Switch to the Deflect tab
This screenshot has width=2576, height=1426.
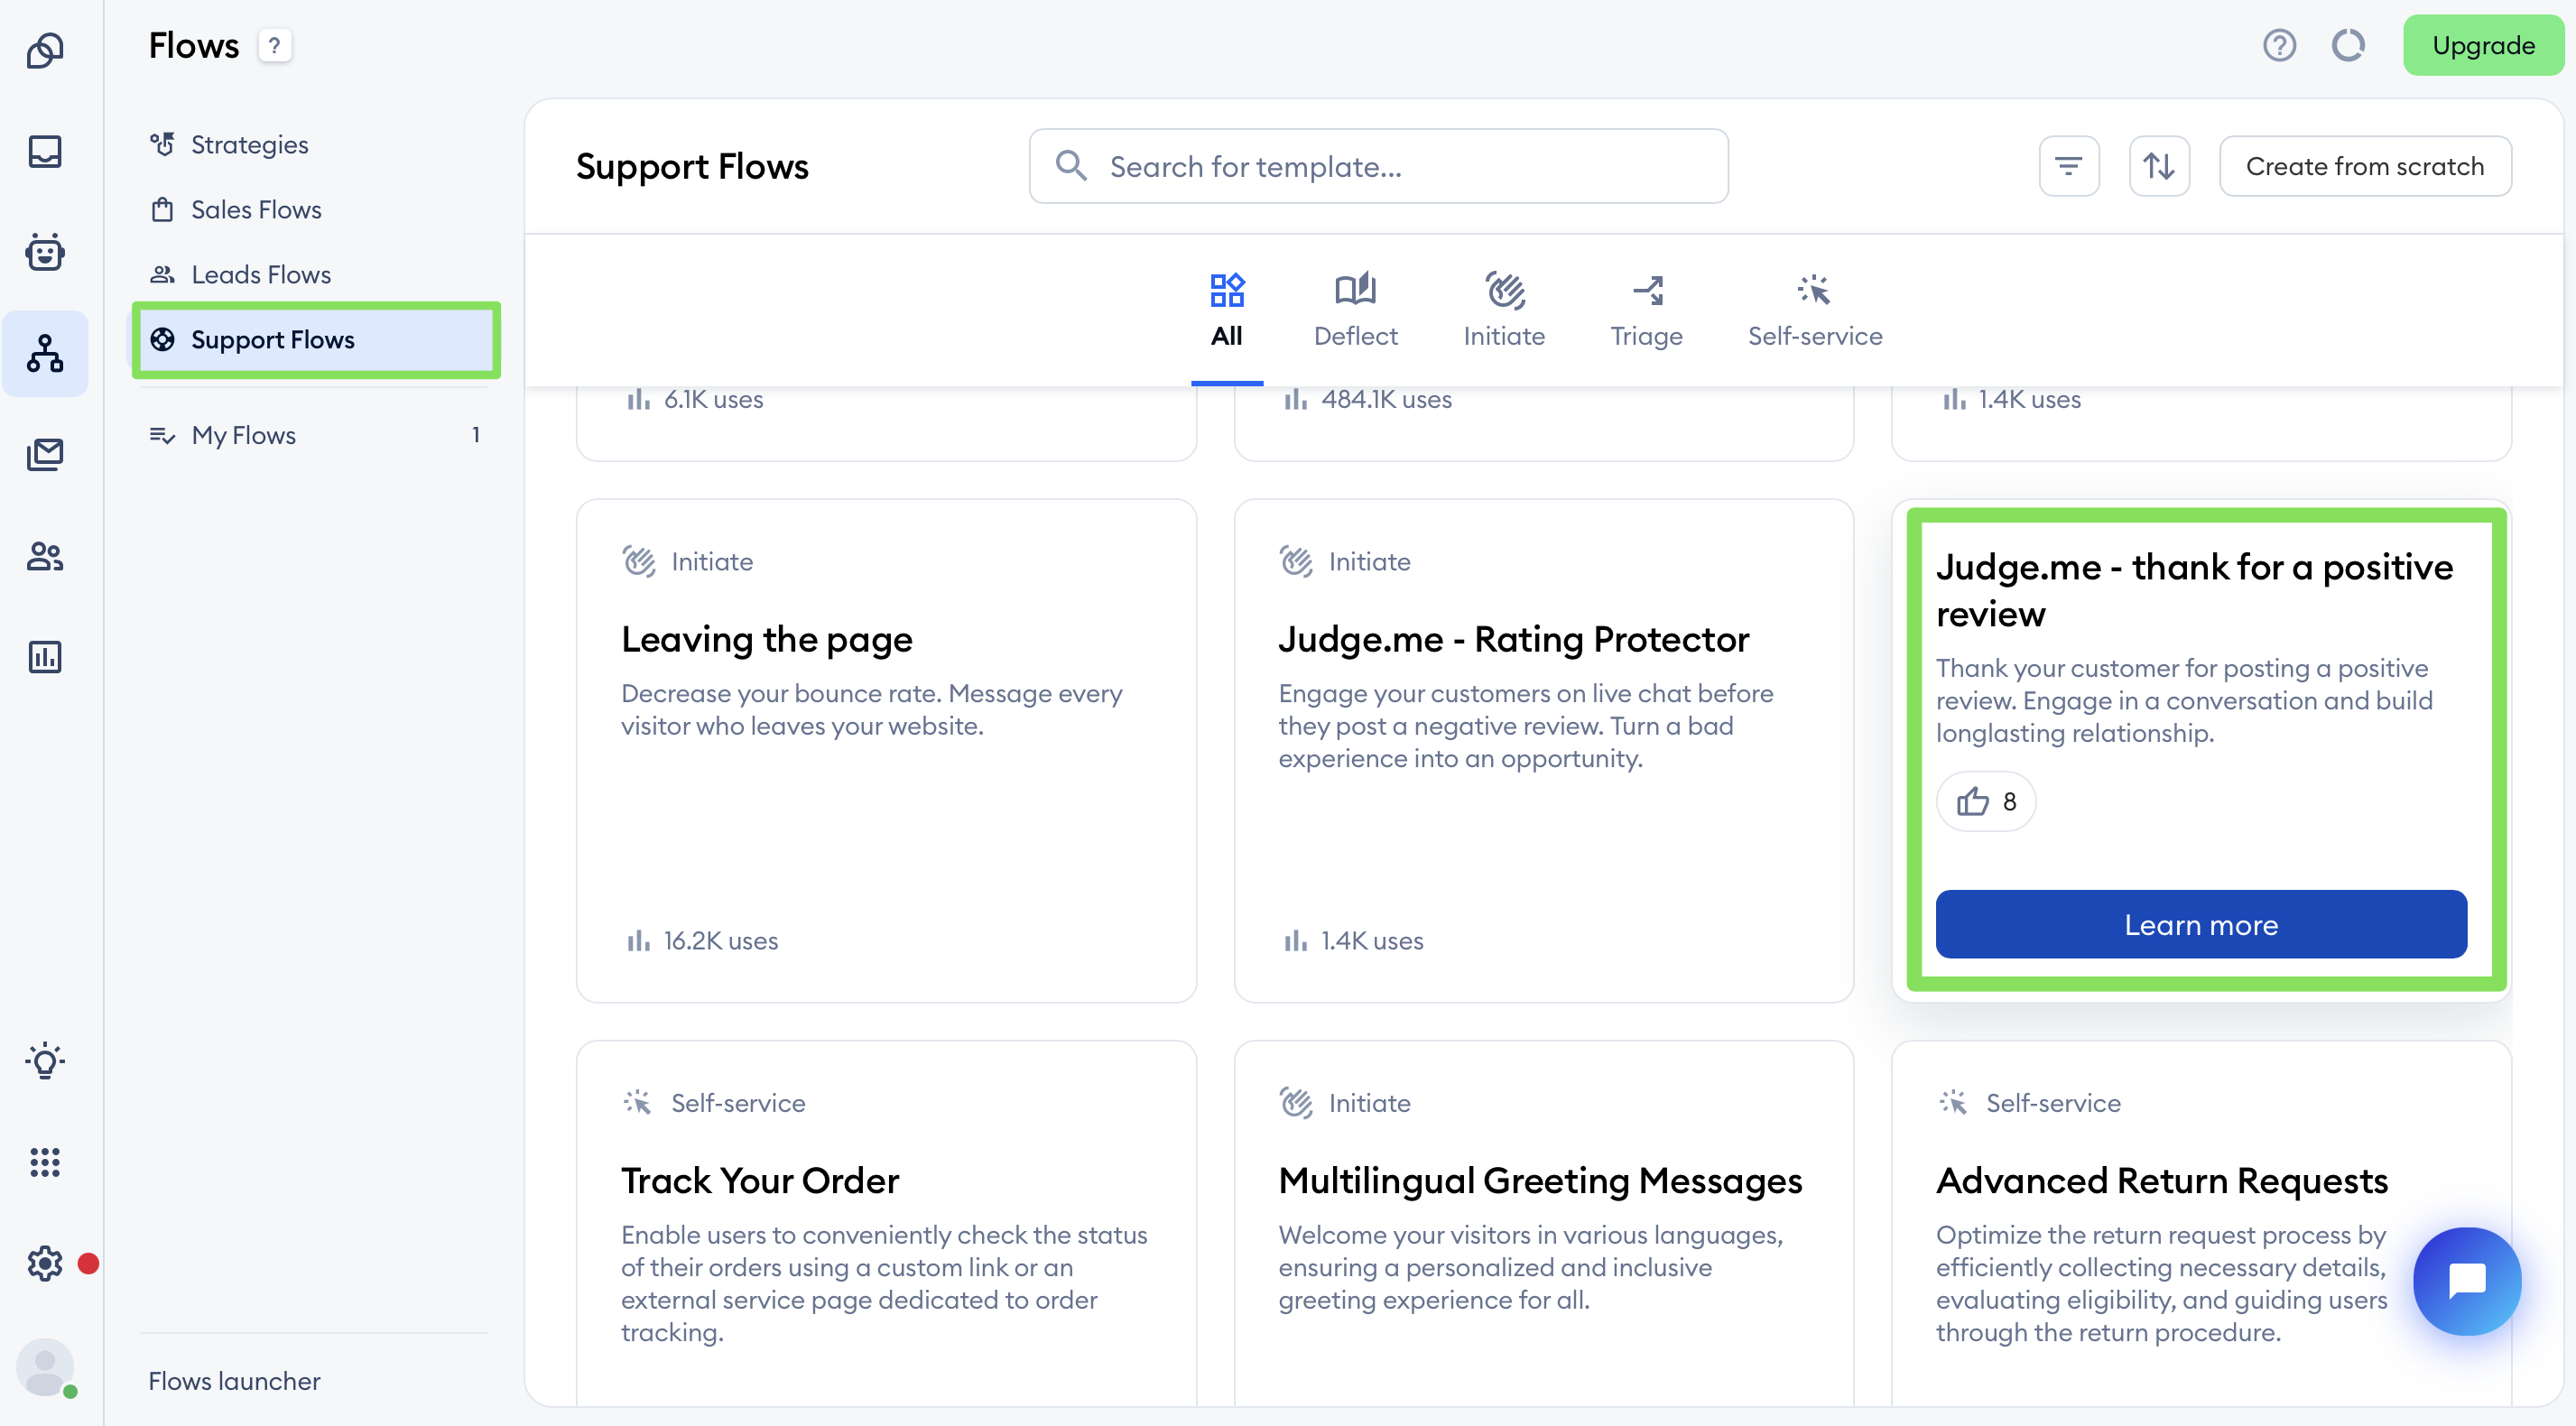tap(1355, 311)
